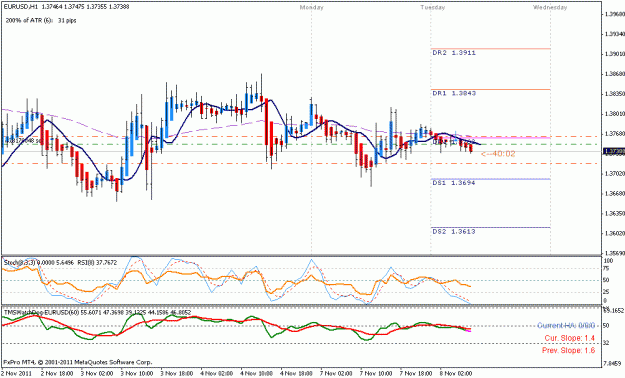The image size is (625, 378).
Task: Click the '8 Nov 02:00' time axis label
Action: [x=456, y=374]
